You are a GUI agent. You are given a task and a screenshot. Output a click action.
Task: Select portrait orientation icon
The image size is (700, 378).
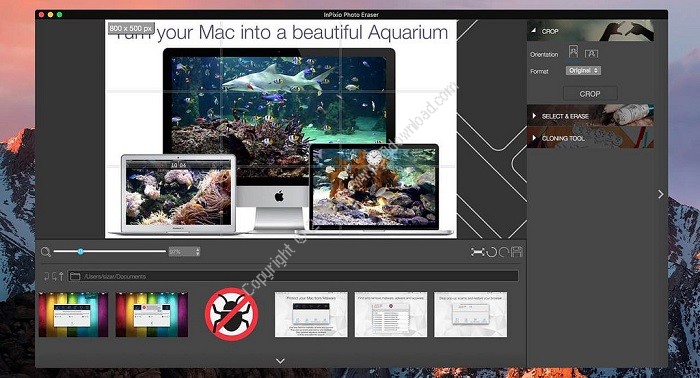[x=573, y=51]
